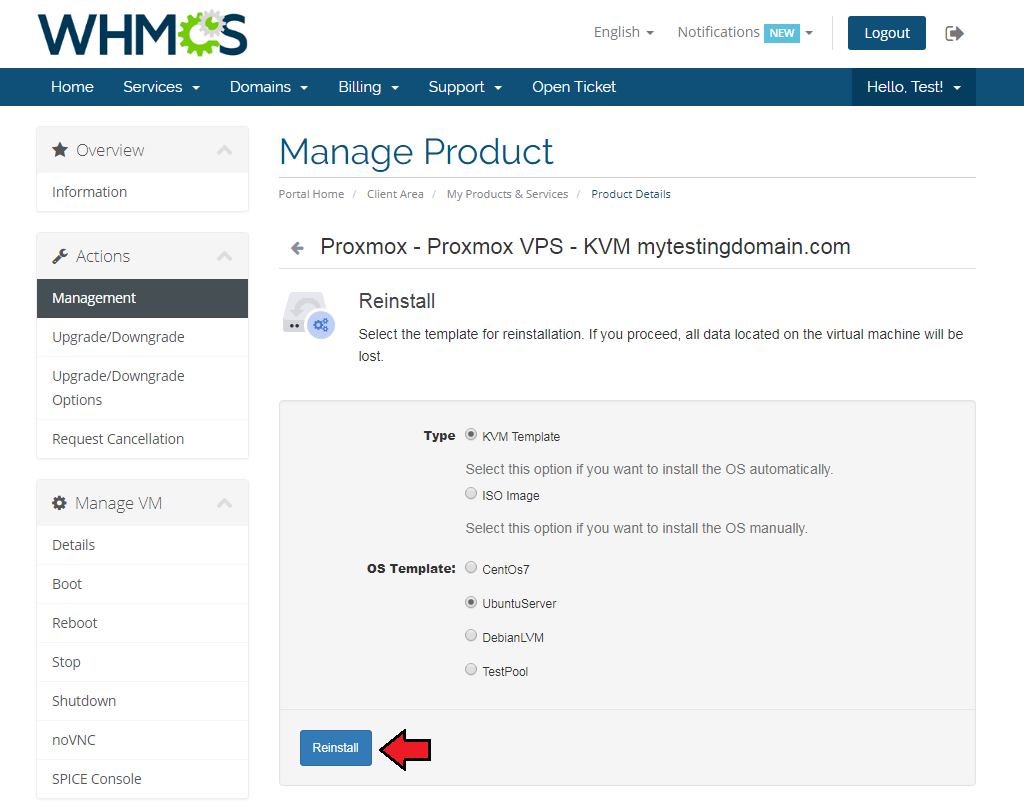1024x811 pixels.
Task: Follow the Client Area breadcrumb
Action: [395, 194]
